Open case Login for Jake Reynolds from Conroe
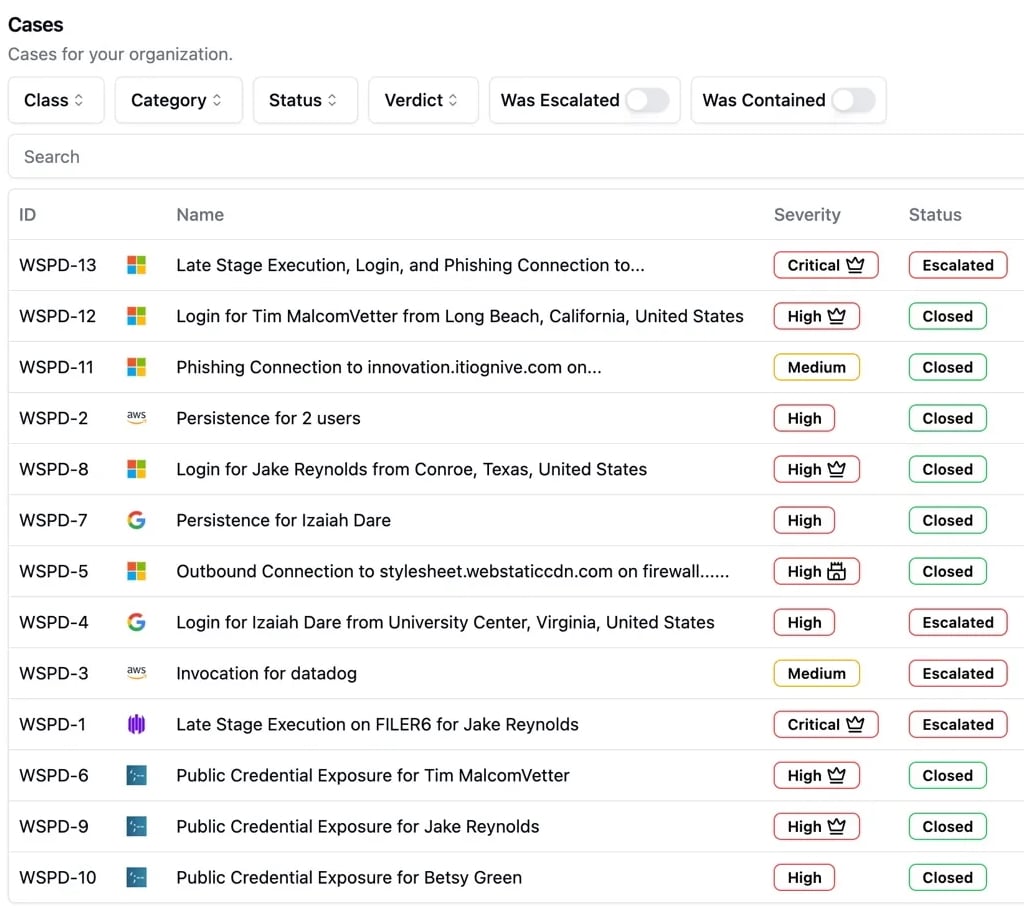This screenshot has height=906, width=1024. pyautogui.click(x=411, y=469)
